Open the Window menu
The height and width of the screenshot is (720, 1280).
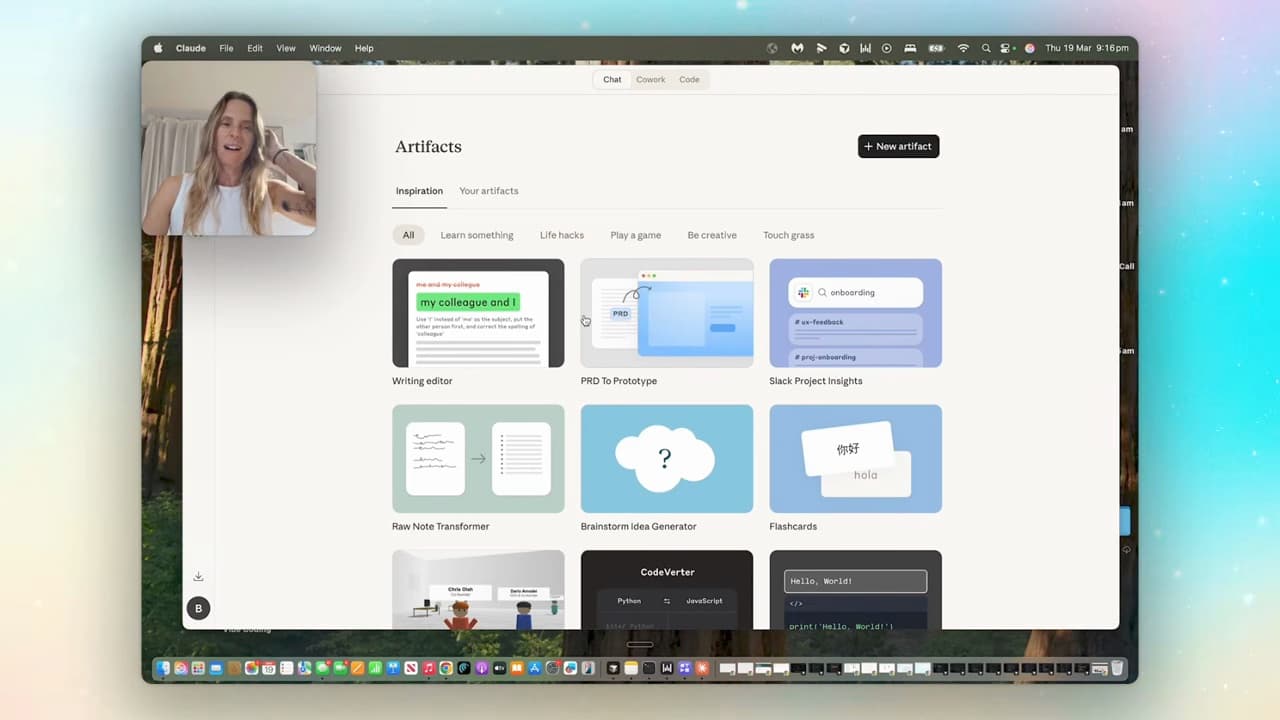[325, 48]
